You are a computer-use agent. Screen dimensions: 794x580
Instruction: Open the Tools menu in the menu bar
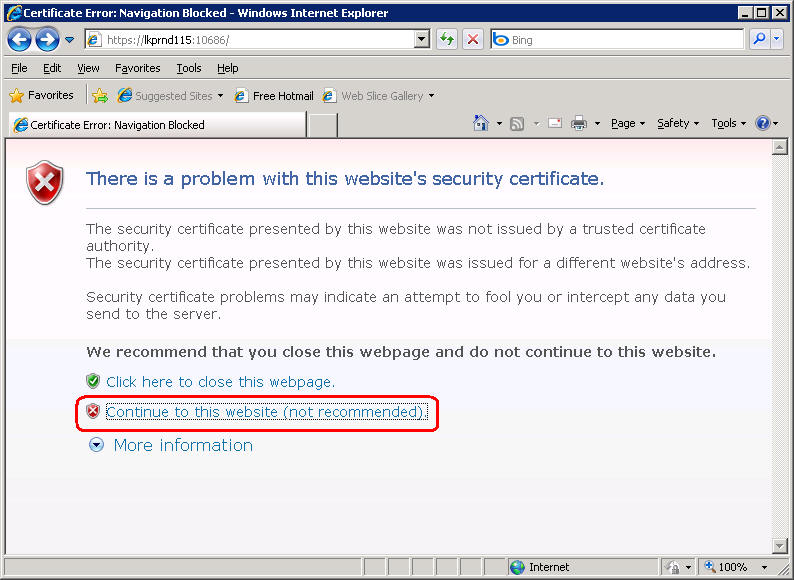(x=188, y=68)
